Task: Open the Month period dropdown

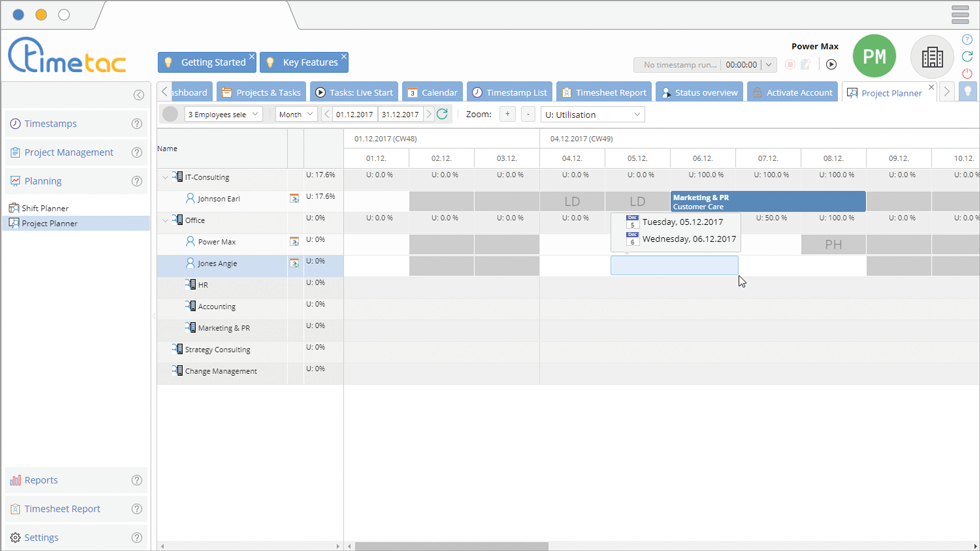Action: (x=295, y=115)
